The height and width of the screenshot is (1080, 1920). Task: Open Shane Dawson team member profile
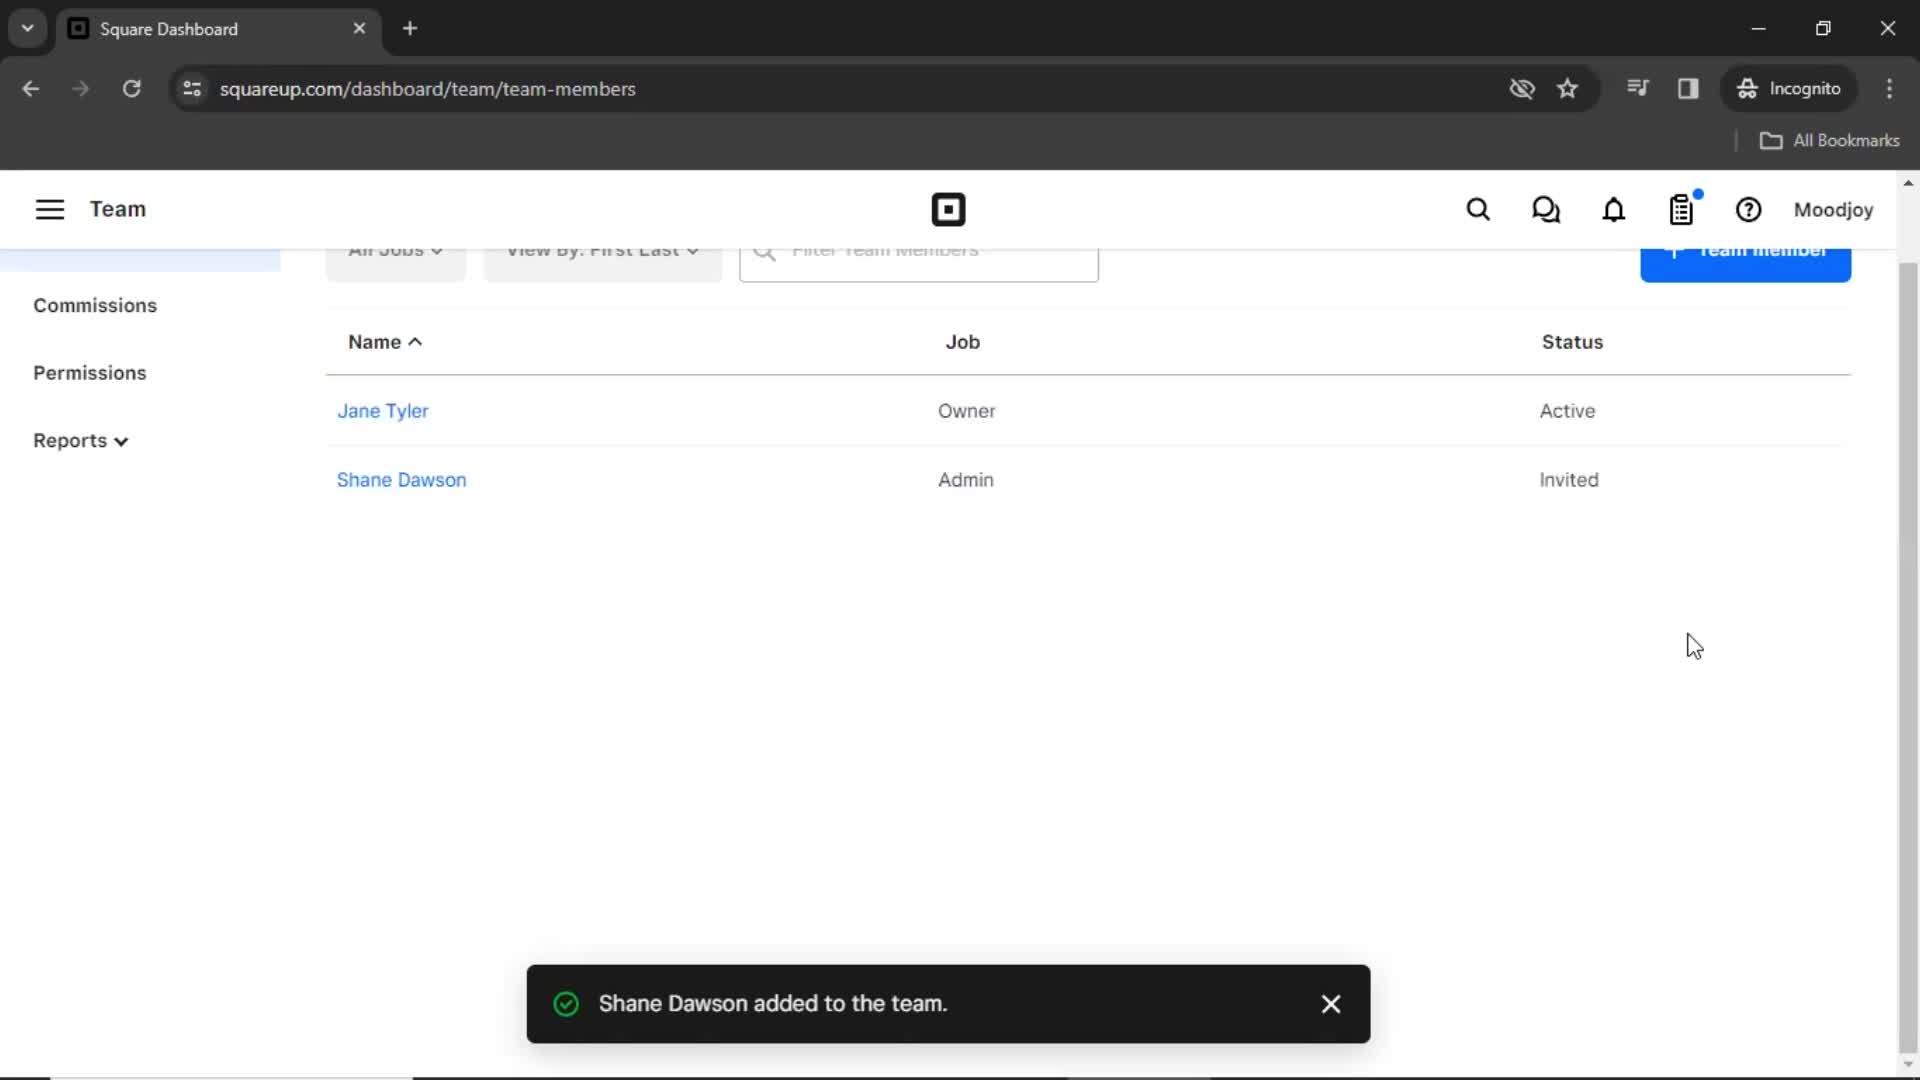click(x=401, y=479)
